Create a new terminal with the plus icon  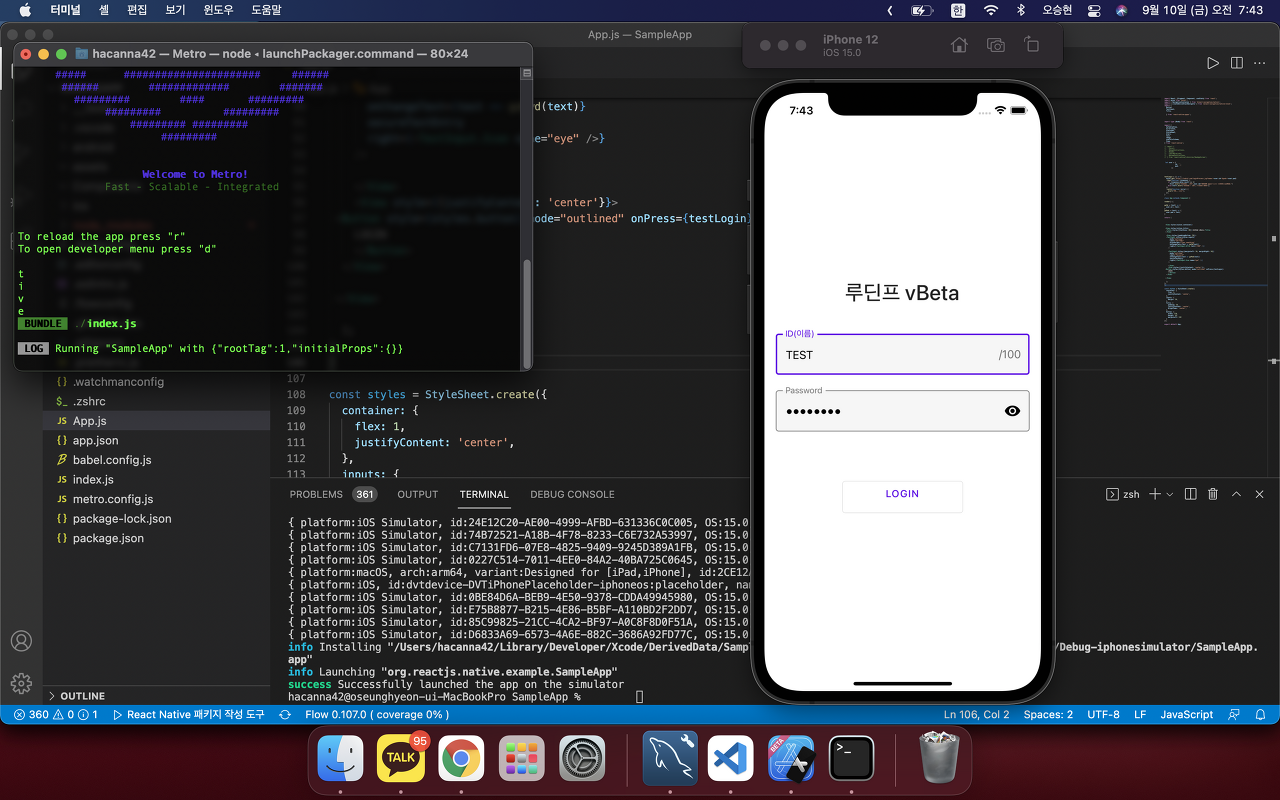[1155, 494]
